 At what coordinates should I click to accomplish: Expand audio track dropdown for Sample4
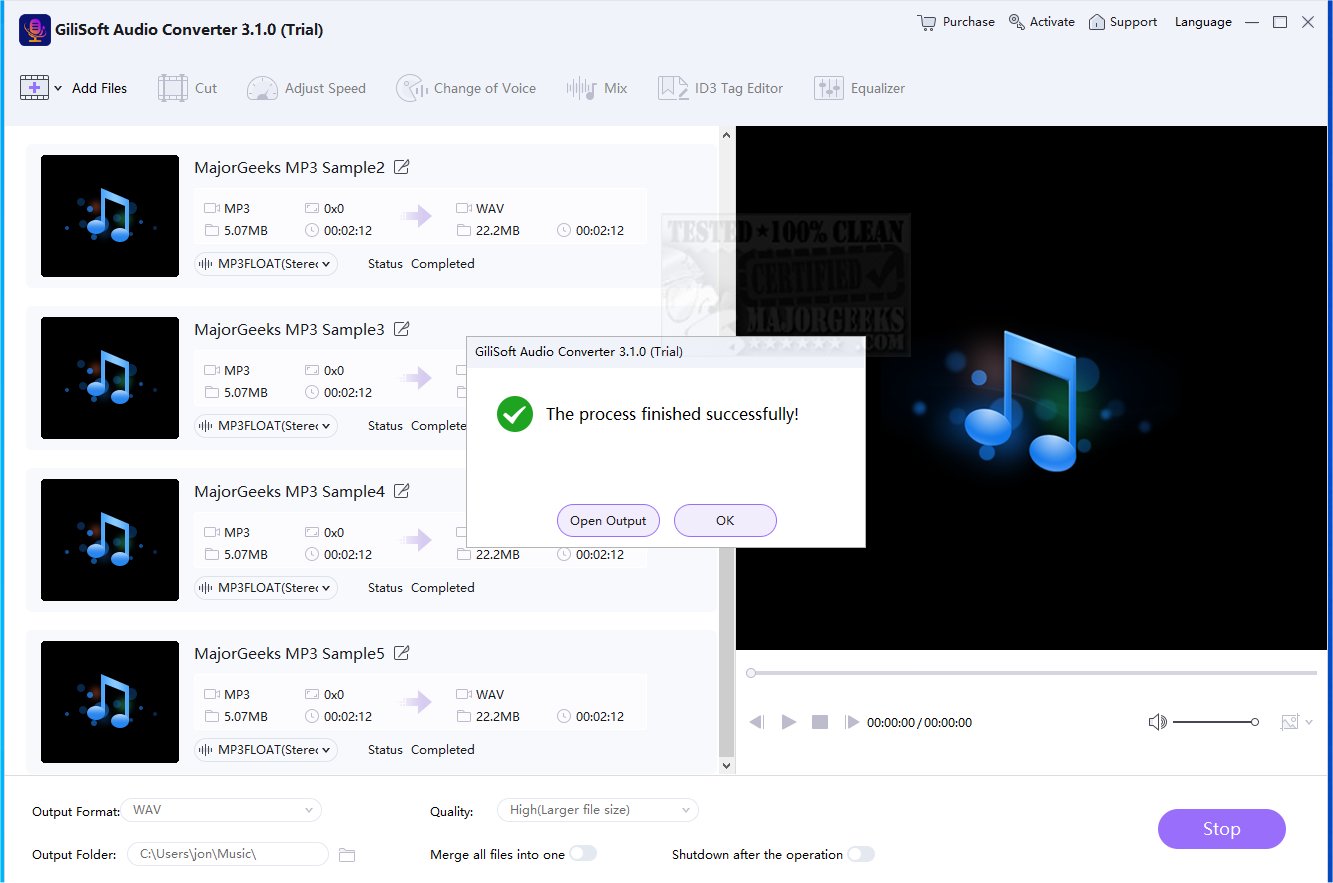tap(266, 588)
